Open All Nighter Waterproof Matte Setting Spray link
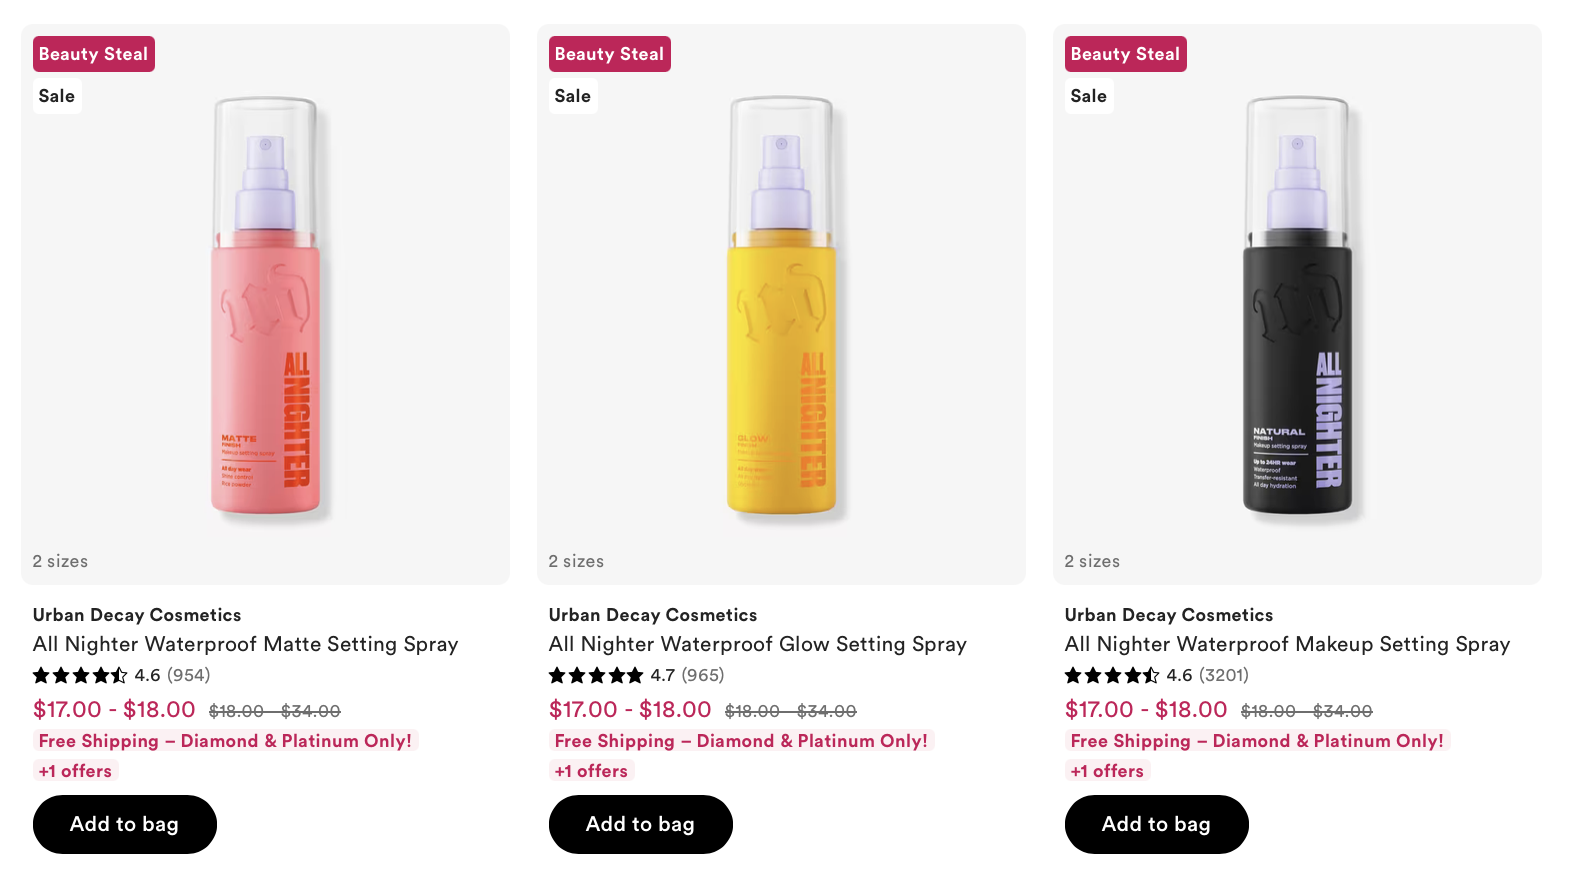1572x894 pixels. [246, 644]
